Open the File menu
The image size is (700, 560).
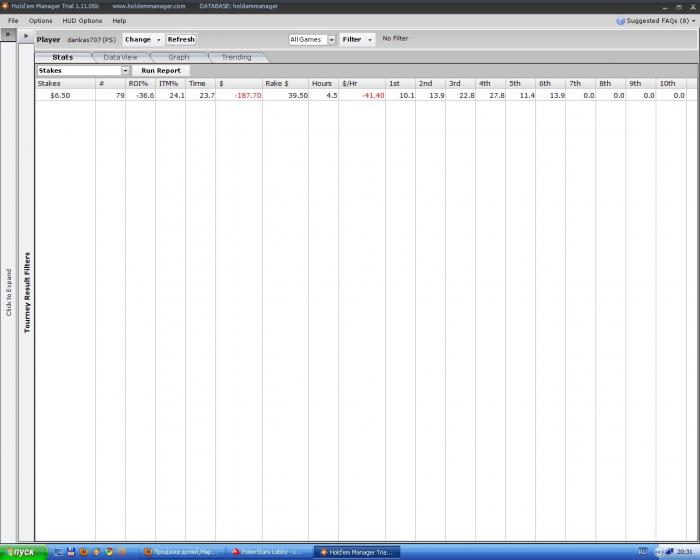pyautogui.click(x=13, y=21)
